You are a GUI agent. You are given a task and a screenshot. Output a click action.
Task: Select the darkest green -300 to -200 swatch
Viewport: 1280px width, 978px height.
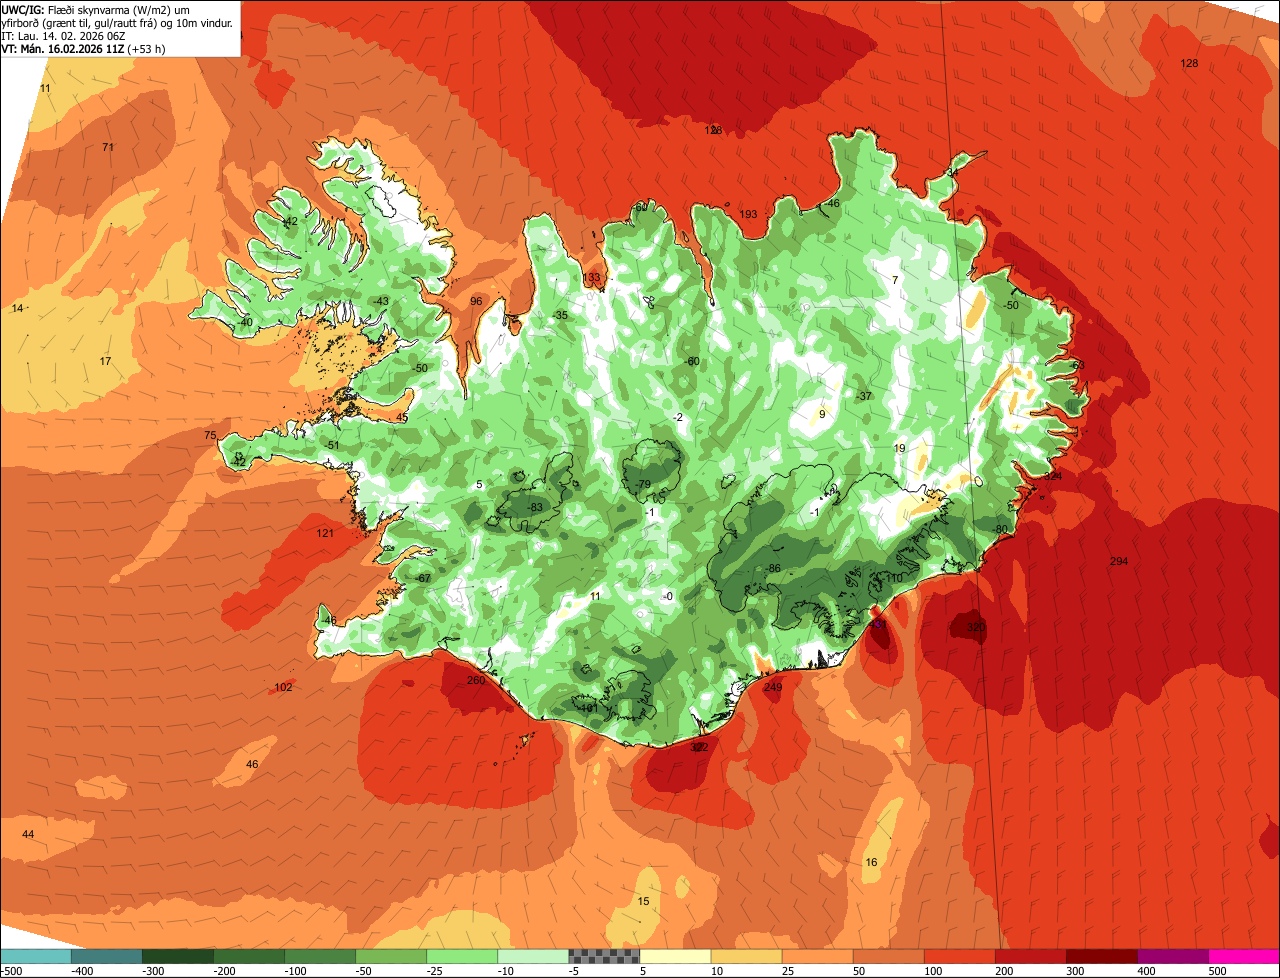tap(177, 956)
